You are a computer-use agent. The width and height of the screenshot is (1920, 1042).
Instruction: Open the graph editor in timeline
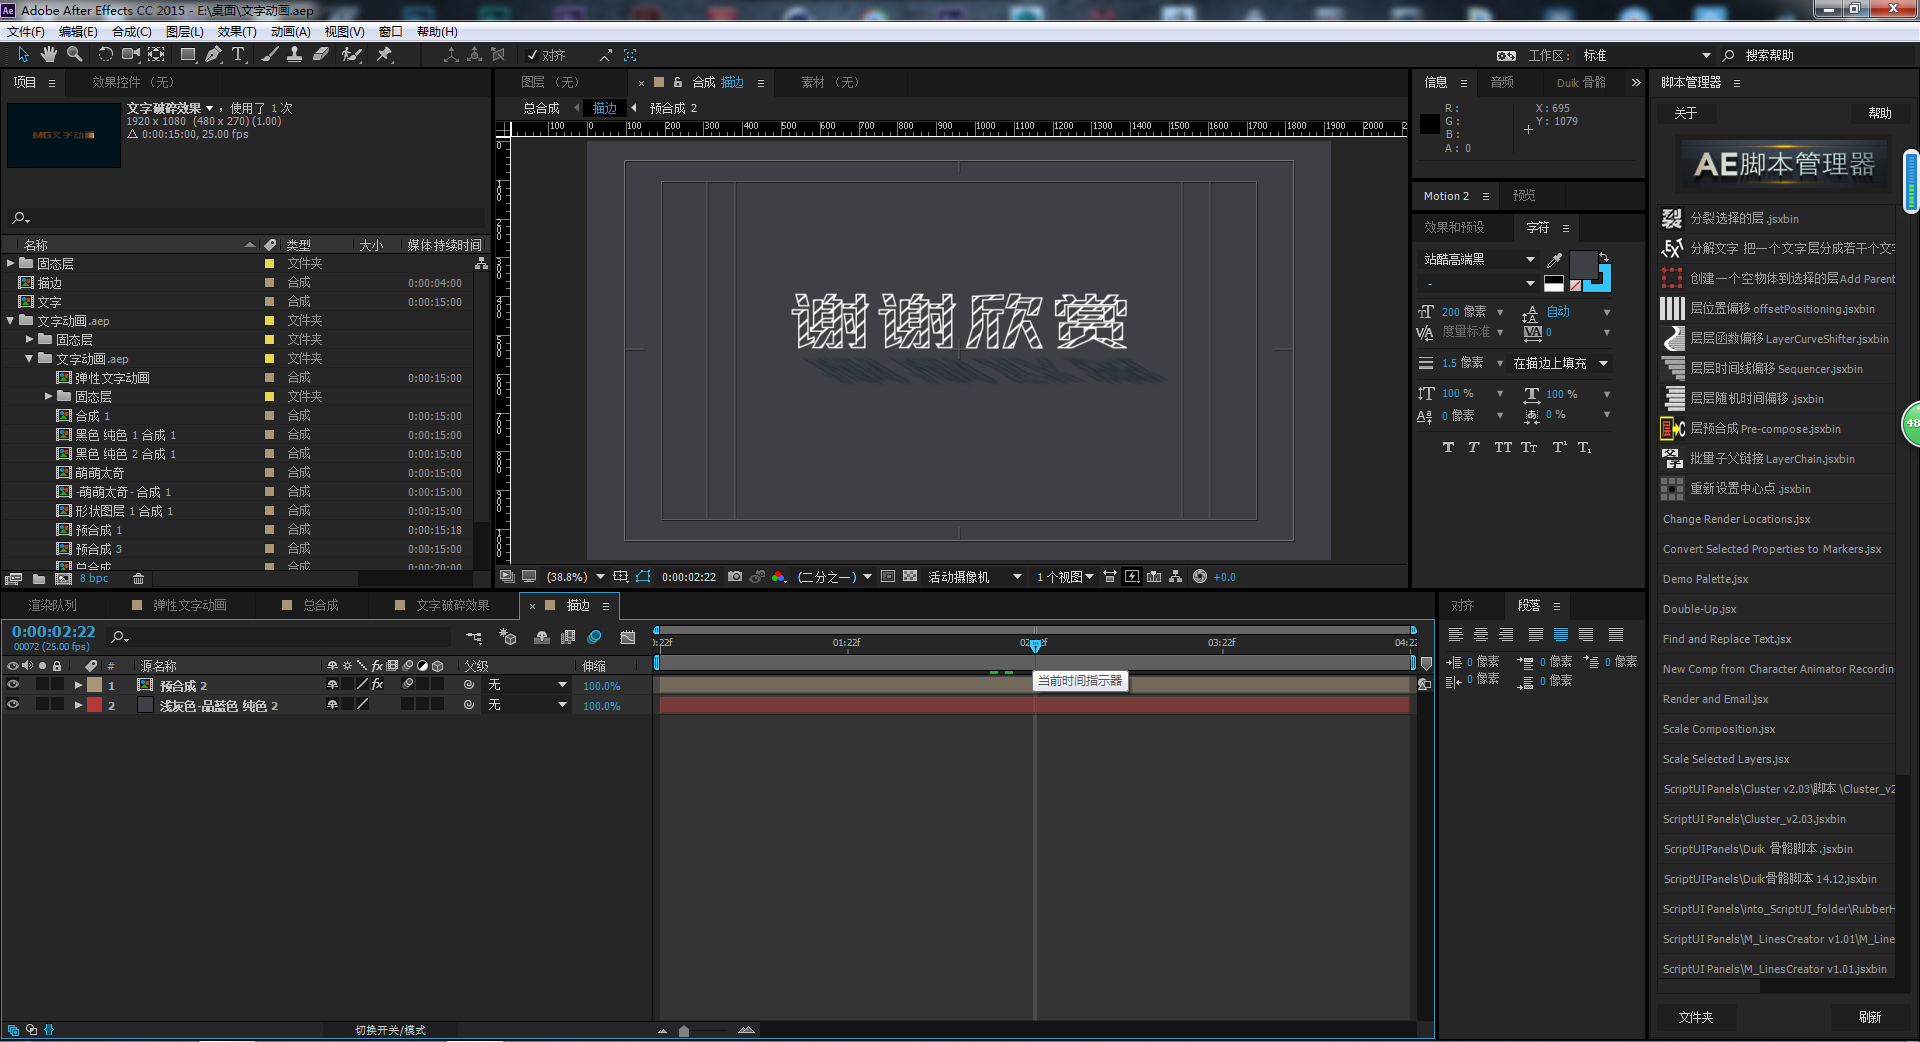point(627,637)
